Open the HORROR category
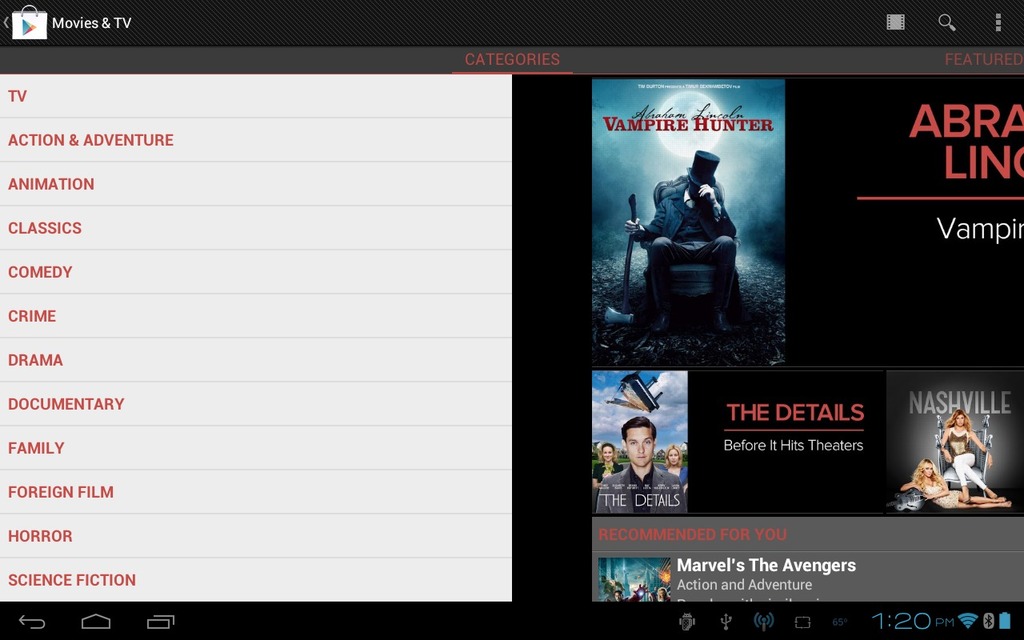The image size is (1024, 640). coord(256,536)
